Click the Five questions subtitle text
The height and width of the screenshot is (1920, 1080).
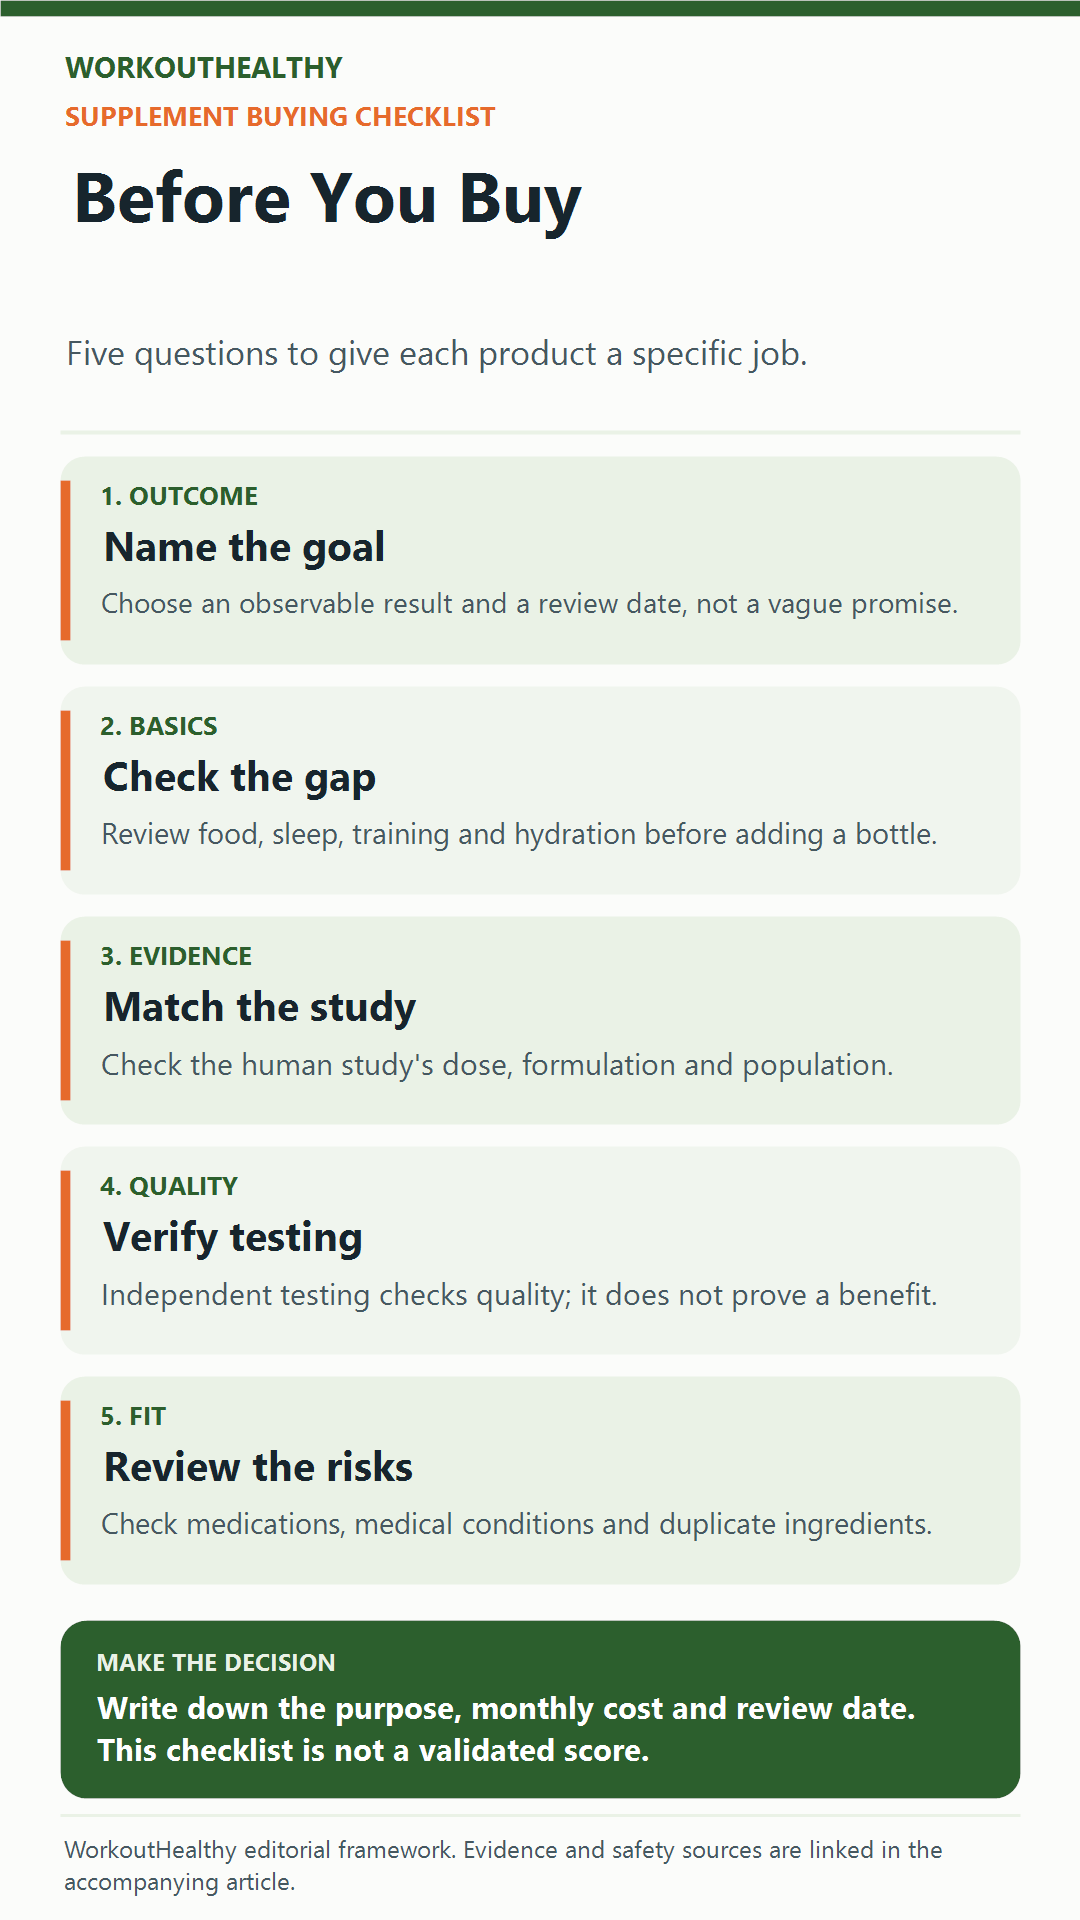point(436,354)
